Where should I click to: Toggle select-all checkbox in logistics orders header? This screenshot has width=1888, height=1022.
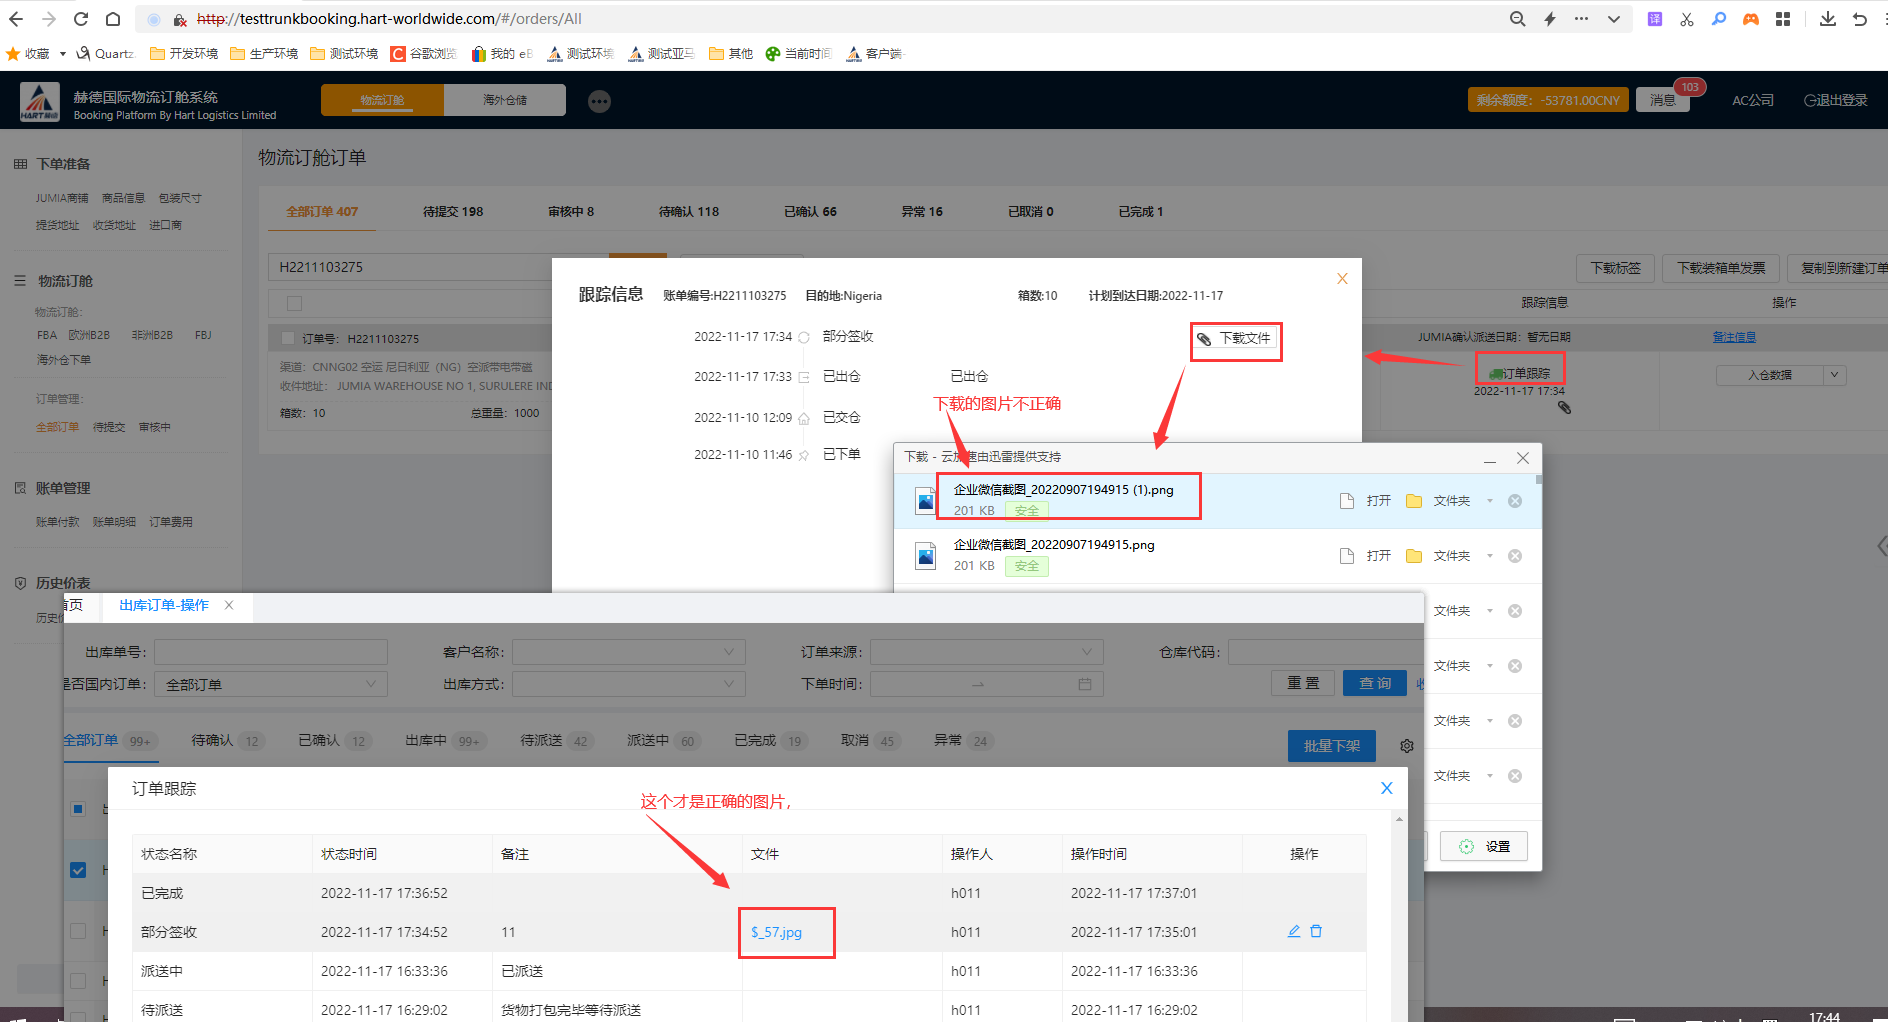pos(294,303)
